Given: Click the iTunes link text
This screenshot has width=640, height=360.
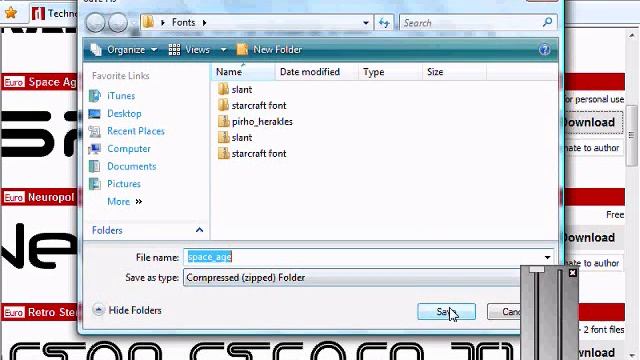Looking at the screenshot, I should (121, 96).
